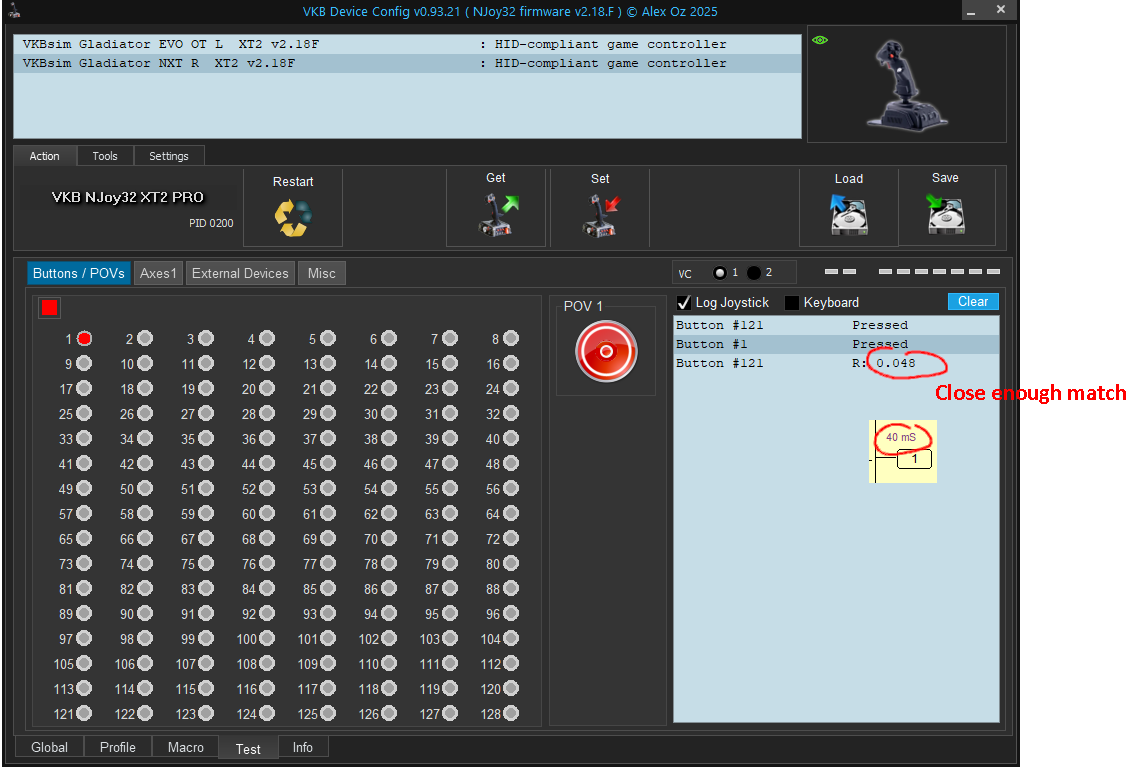
Task: Click button indicator 64
Action: click(x=511, y=513)
